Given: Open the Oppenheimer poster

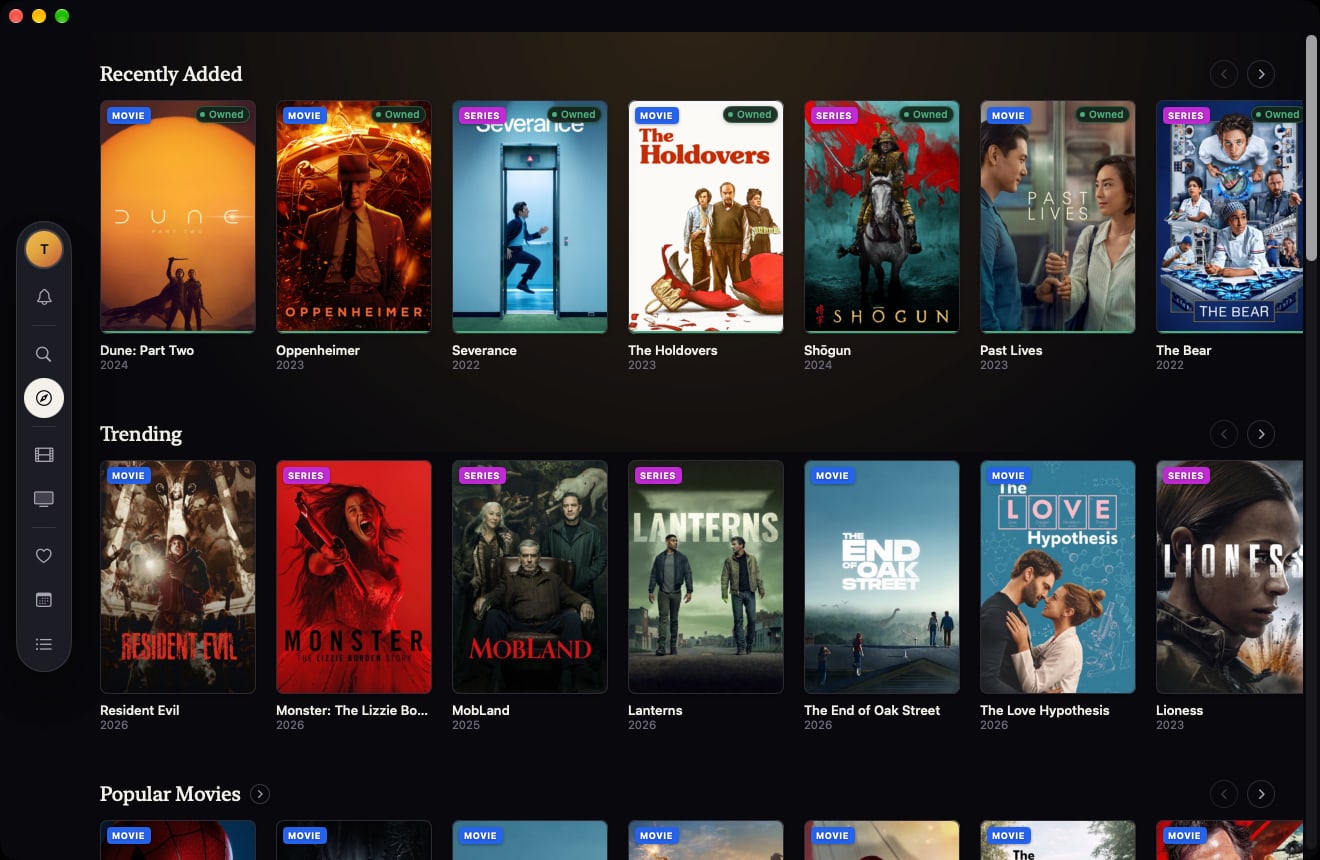Looking at the screenshot, I should (354, 217).
